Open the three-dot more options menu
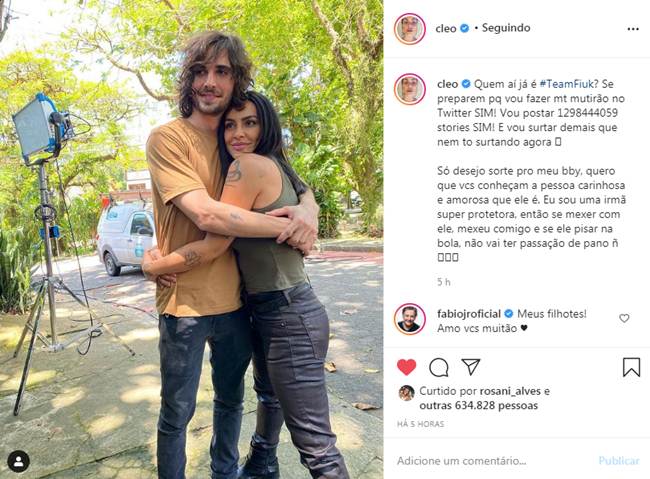 tap(633, 29)
